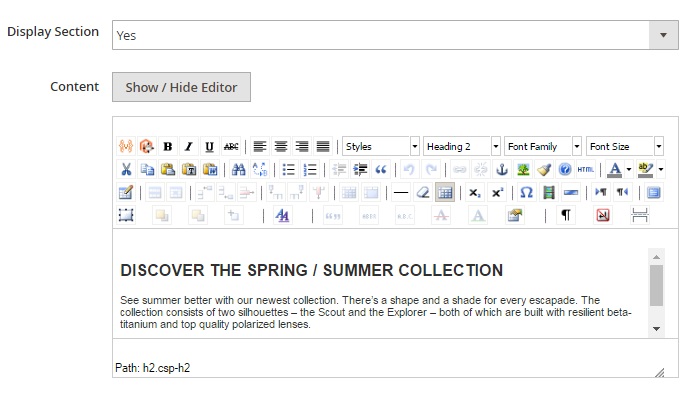
Task: Cut selection with the scissors icon
Action: [x=126, y=169]
